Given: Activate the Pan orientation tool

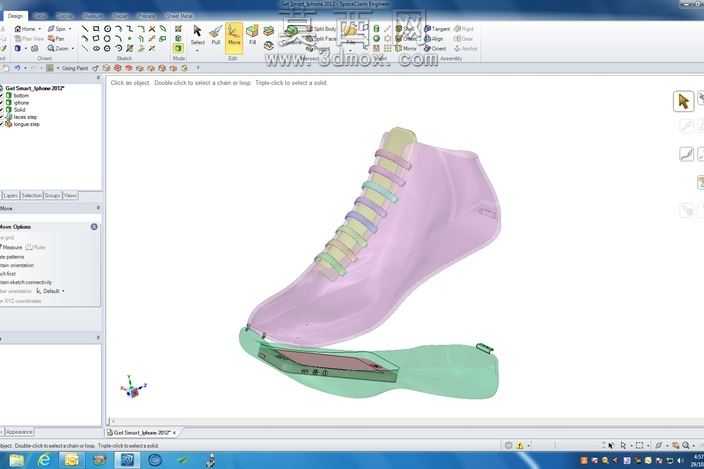Looking at the screenshot, I should (x=57, y=39).
